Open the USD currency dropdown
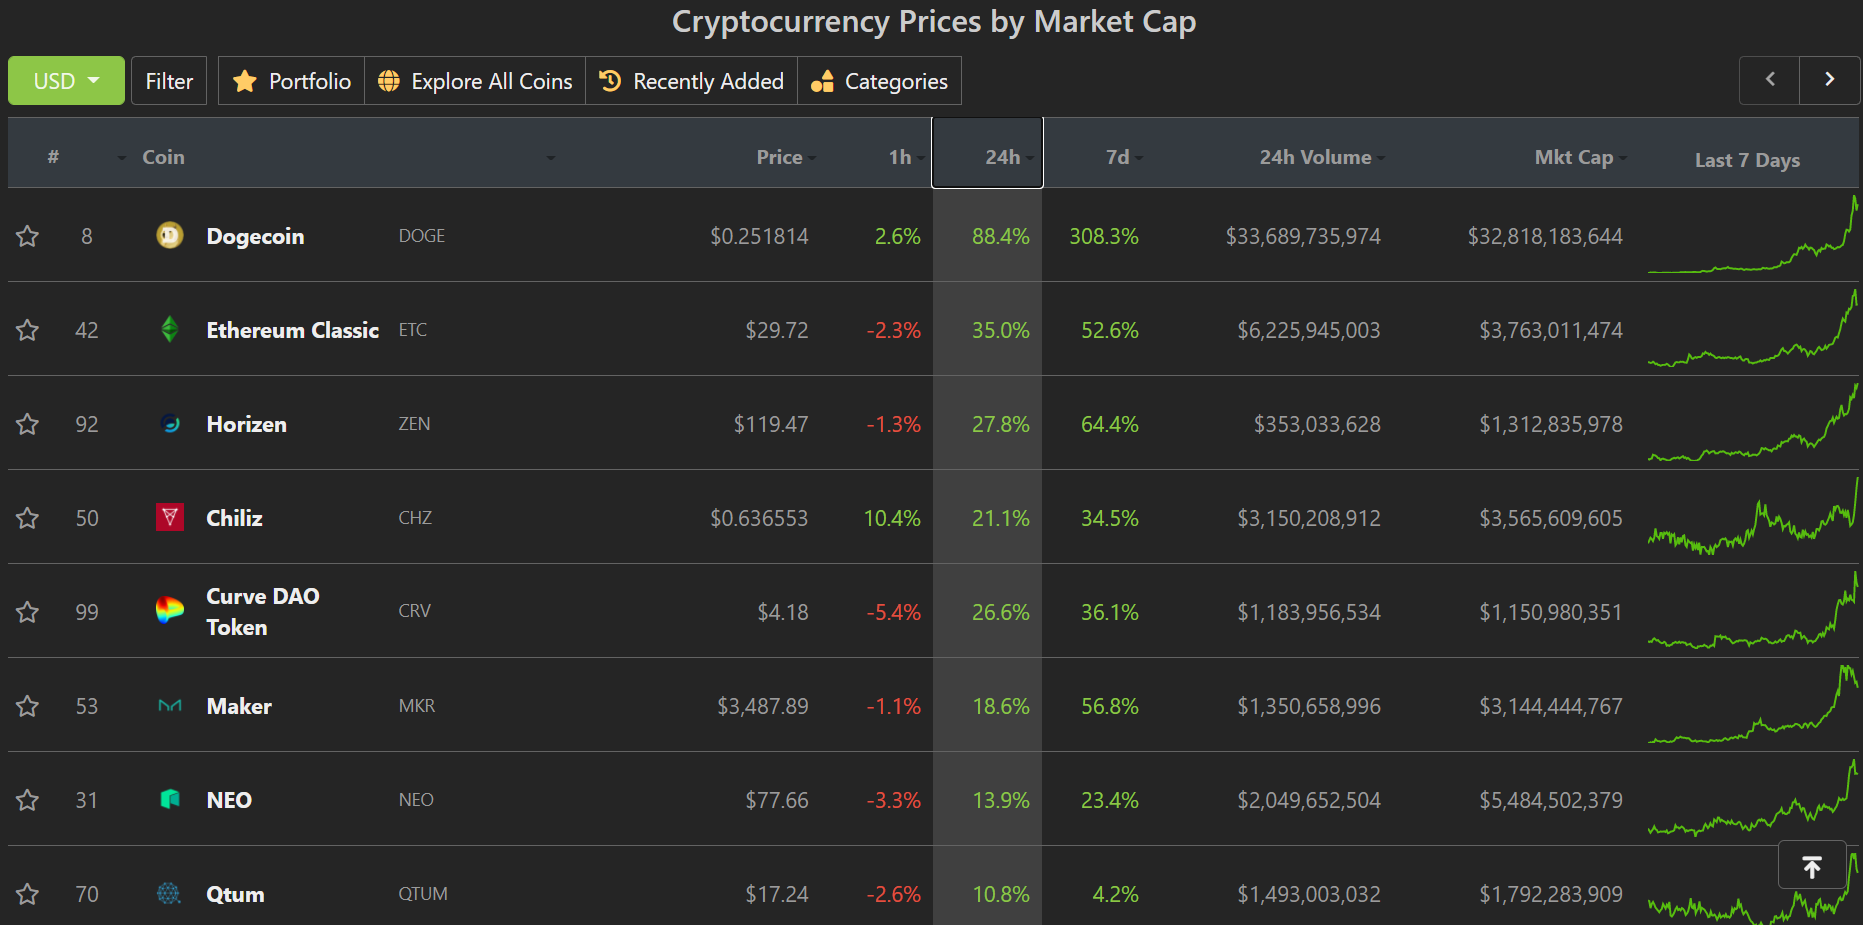This screenshot has width=1863, height=925. point(66,81)
